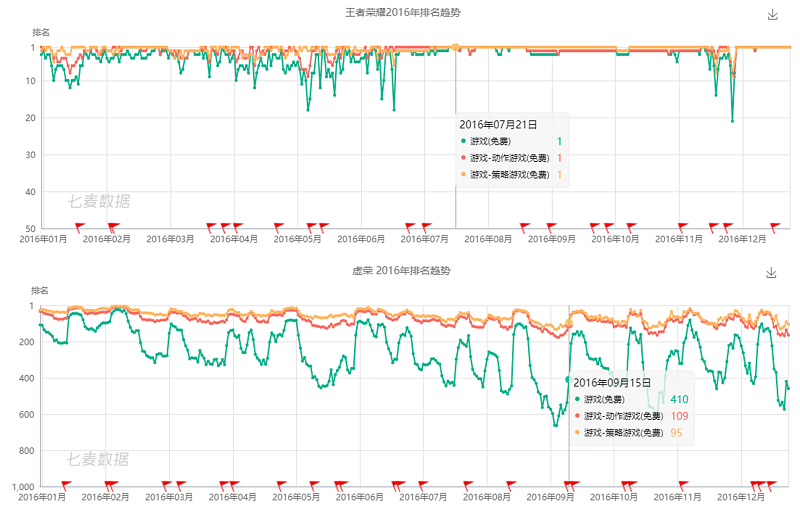Click the November flag marker on 虚荣 chart

[683, 485]
